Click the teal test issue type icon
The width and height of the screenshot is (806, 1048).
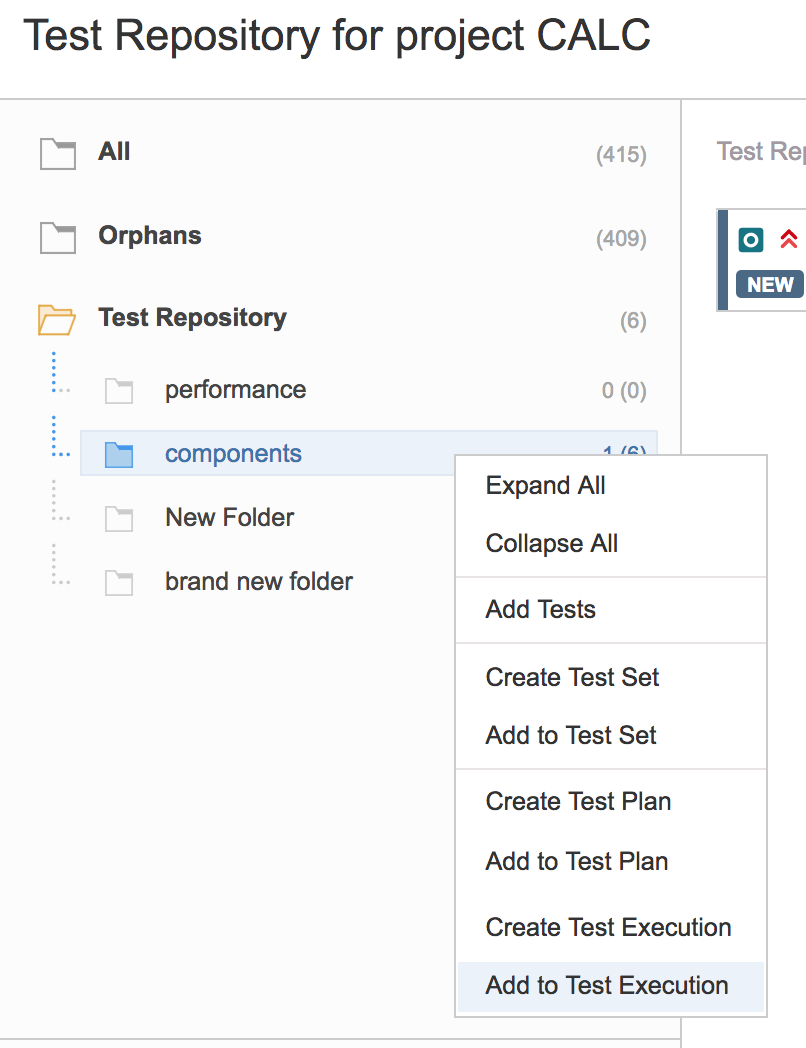coord(751,239)
